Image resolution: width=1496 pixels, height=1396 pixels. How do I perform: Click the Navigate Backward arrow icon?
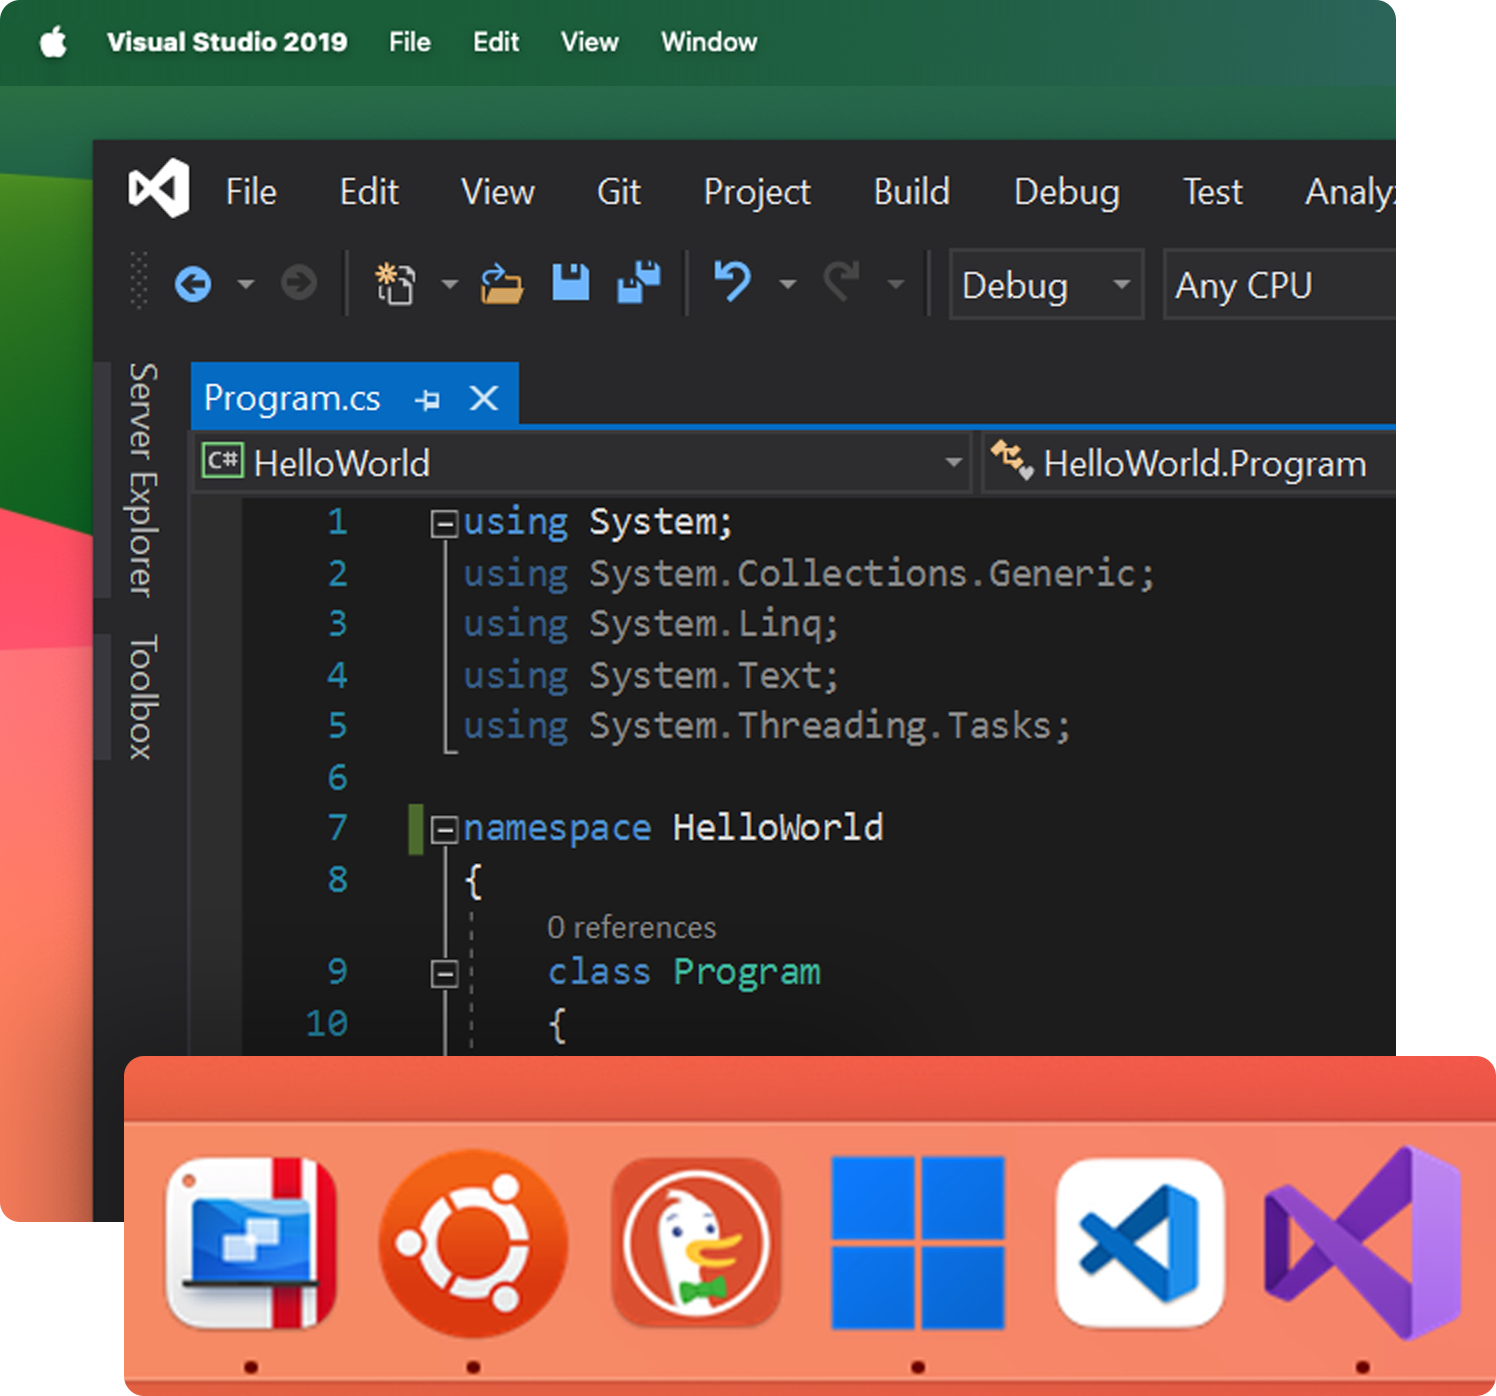193,283
